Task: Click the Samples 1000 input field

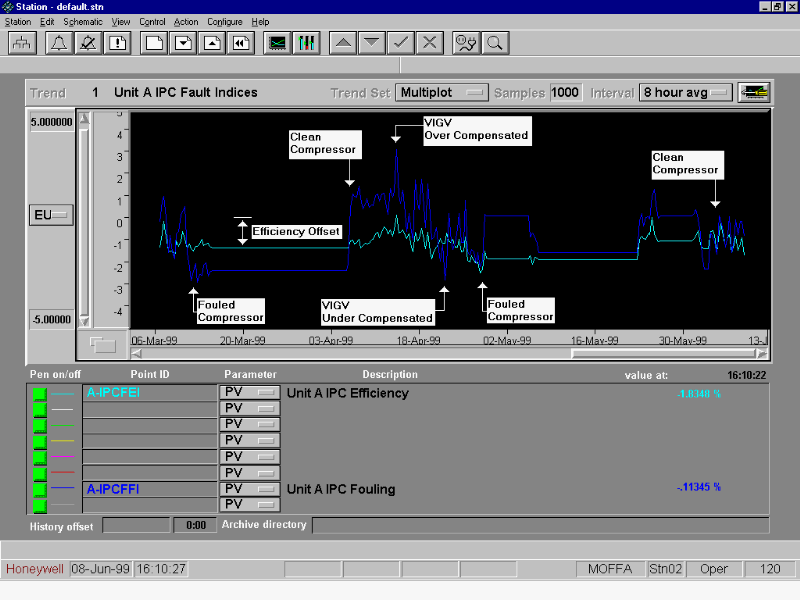Action: click(565, 92)
